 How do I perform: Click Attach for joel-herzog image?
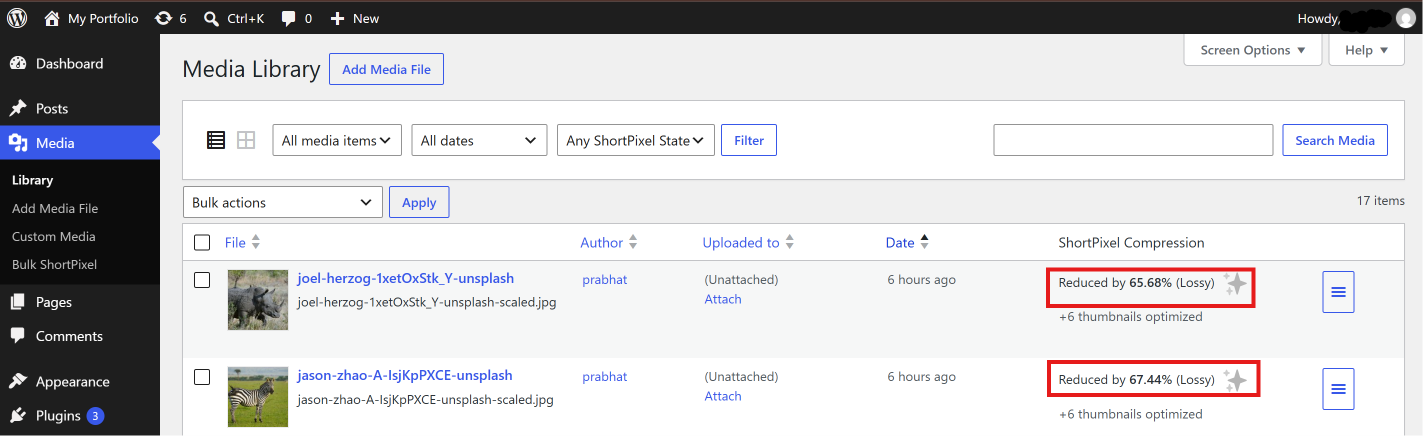[723, 299]
